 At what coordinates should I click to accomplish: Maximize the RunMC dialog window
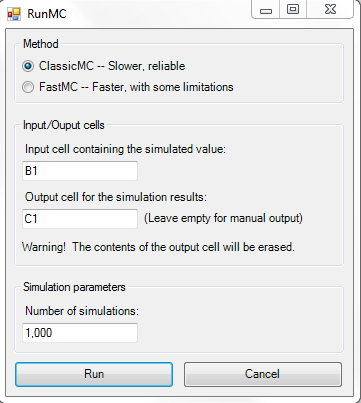293,9
